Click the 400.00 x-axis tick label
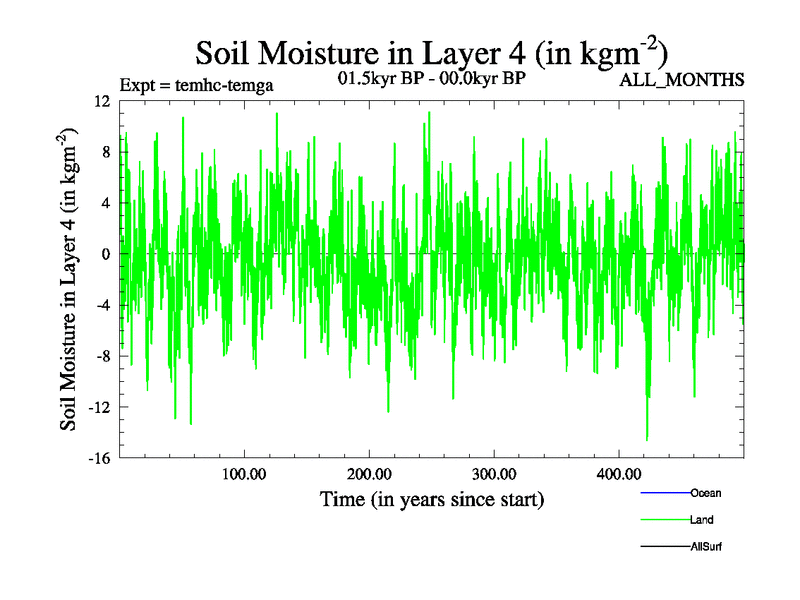The image size is (800, 600). coord(618,474)
